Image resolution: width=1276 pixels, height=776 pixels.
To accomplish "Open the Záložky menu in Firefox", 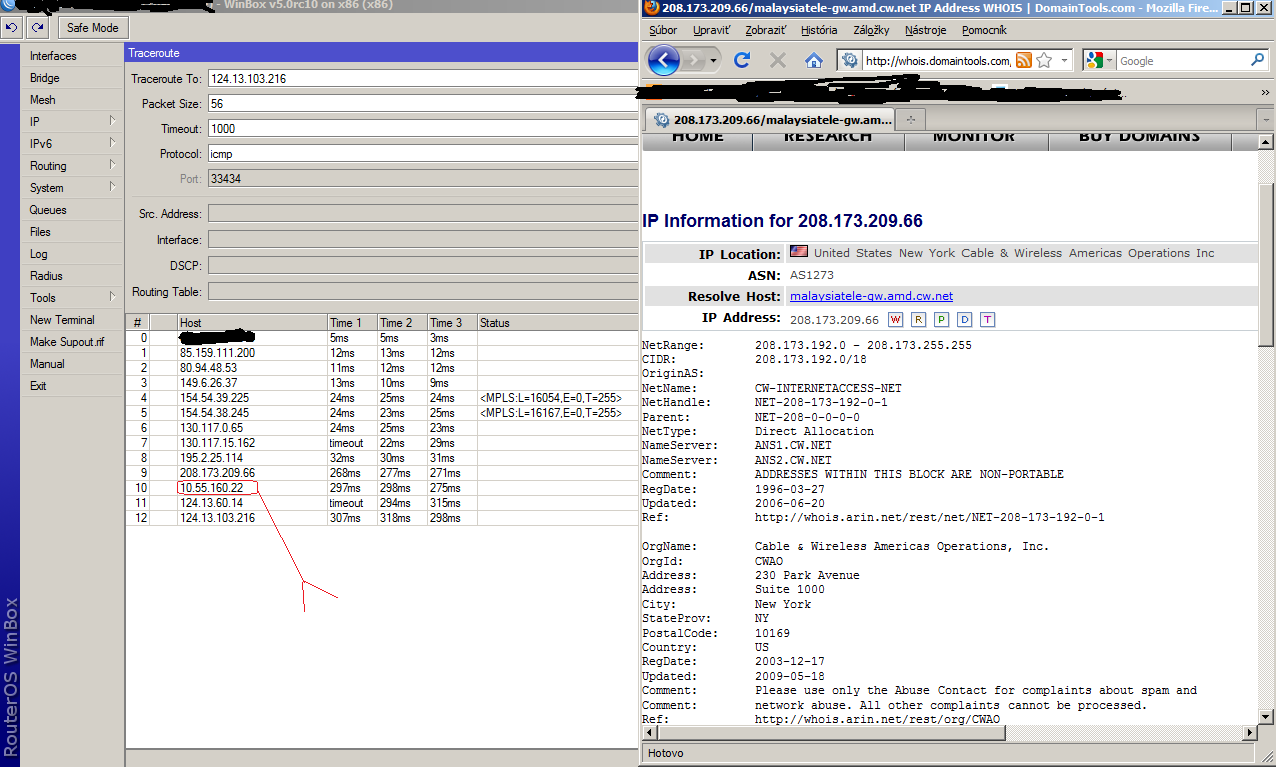I will click(871, 31).
